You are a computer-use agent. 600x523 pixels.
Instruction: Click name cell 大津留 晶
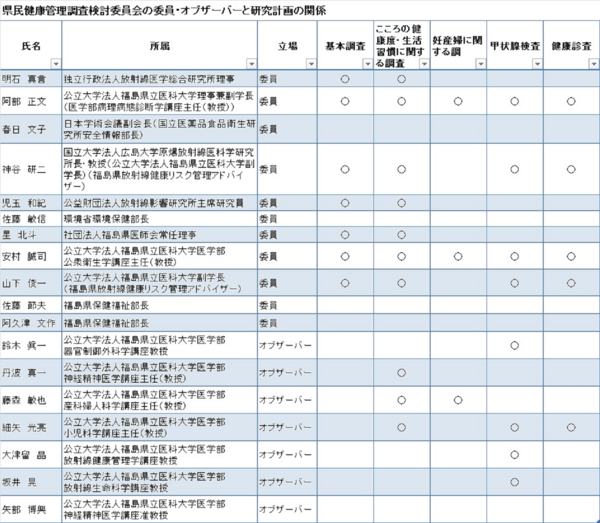click(31, 455)
